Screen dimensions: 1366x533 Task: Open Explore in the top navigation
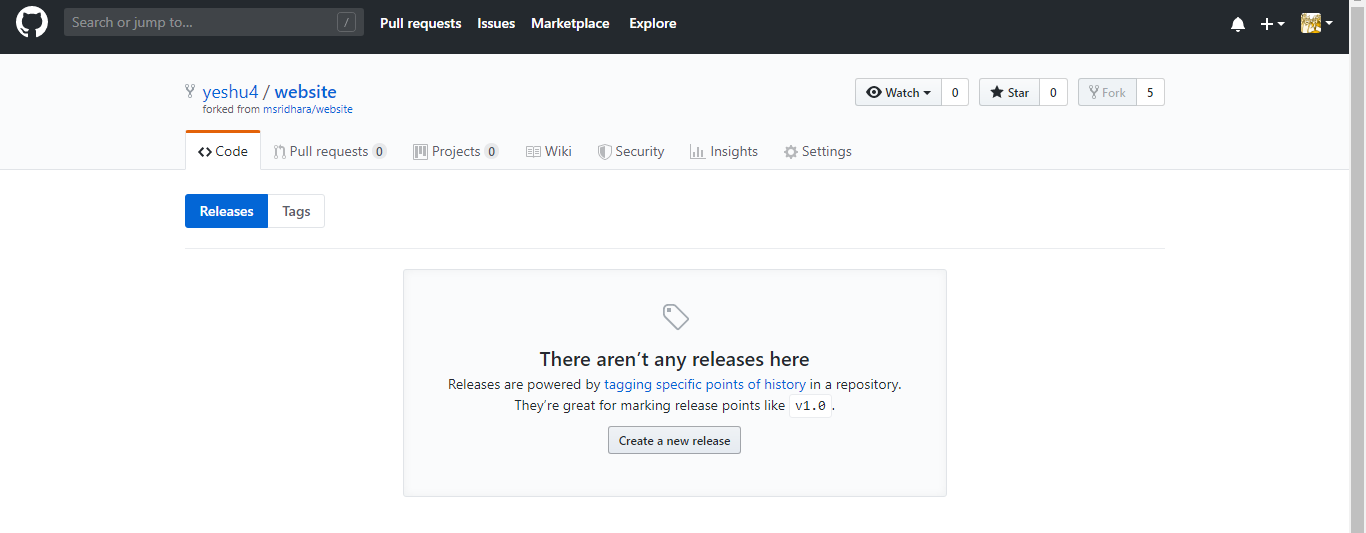[x=653, y=23]
